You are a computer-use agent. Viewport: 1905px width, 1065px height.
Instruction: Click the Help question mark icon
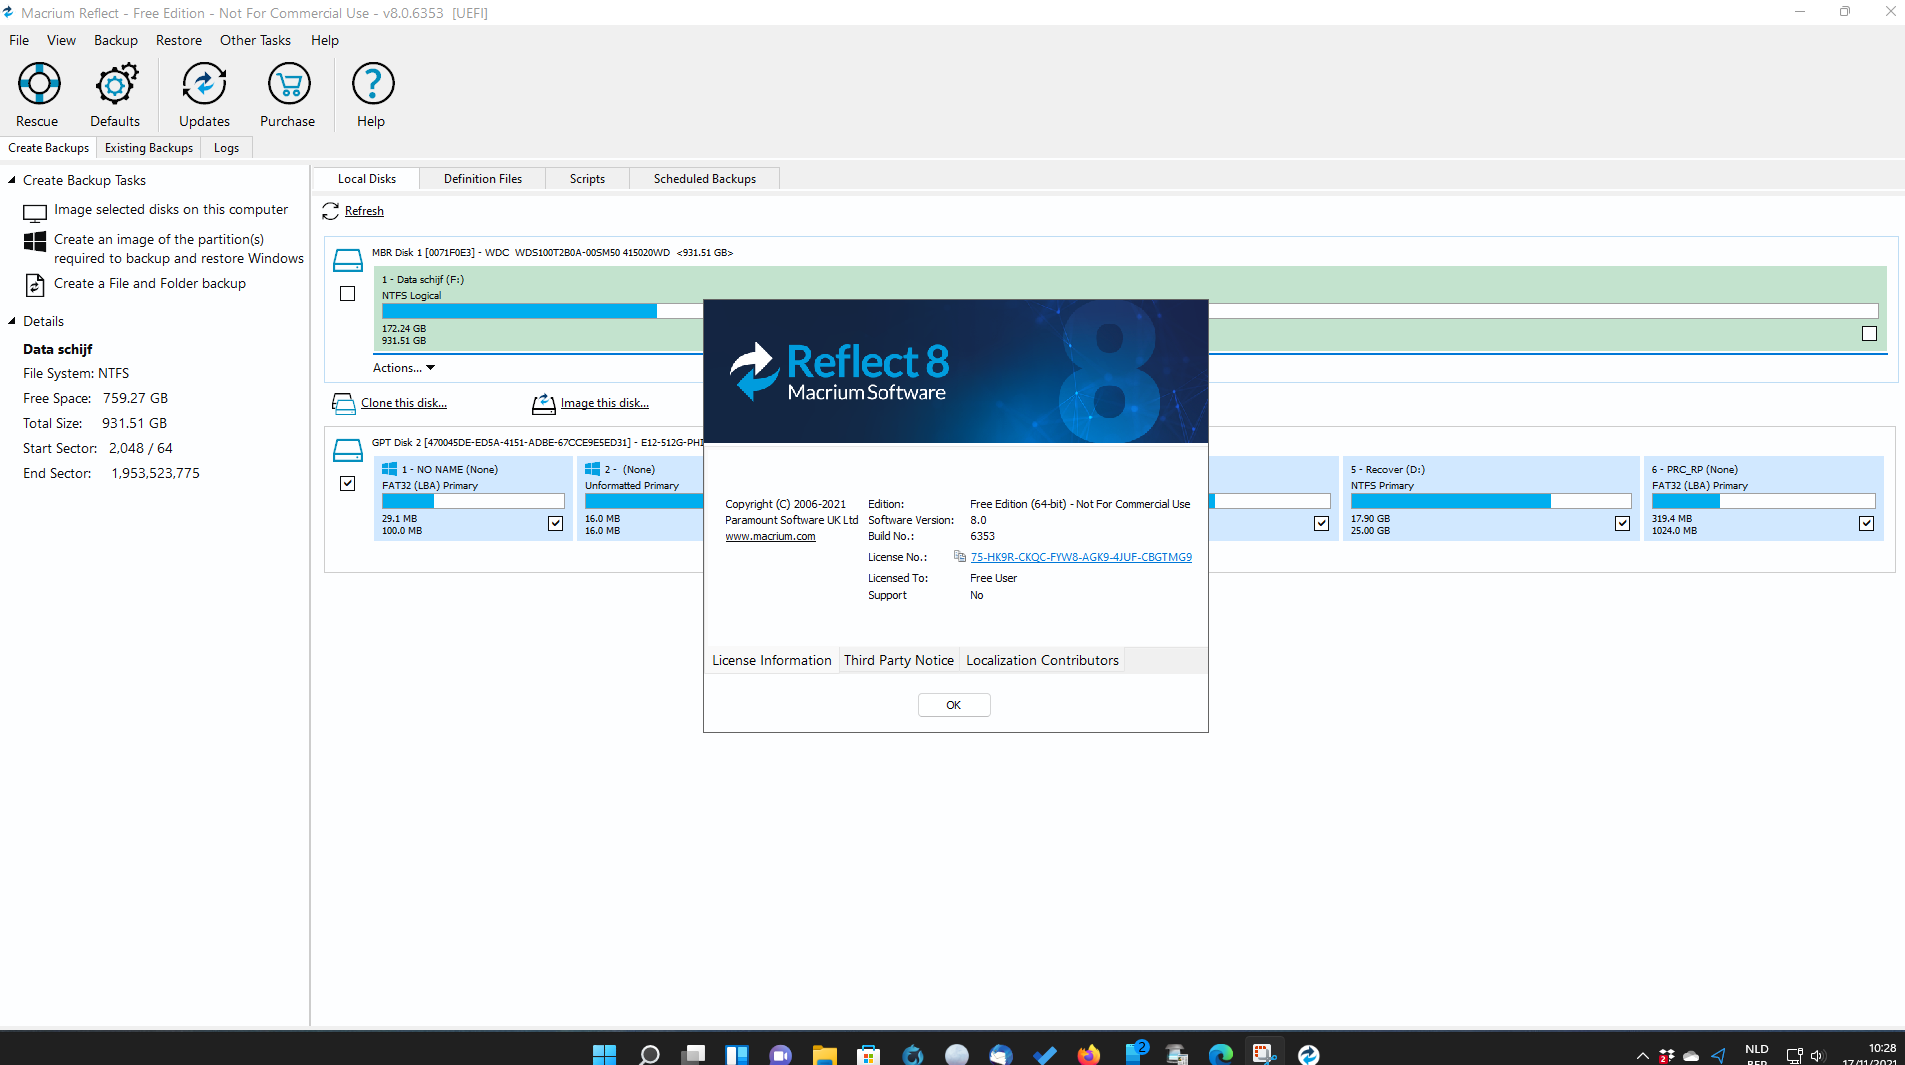(372, 84)
